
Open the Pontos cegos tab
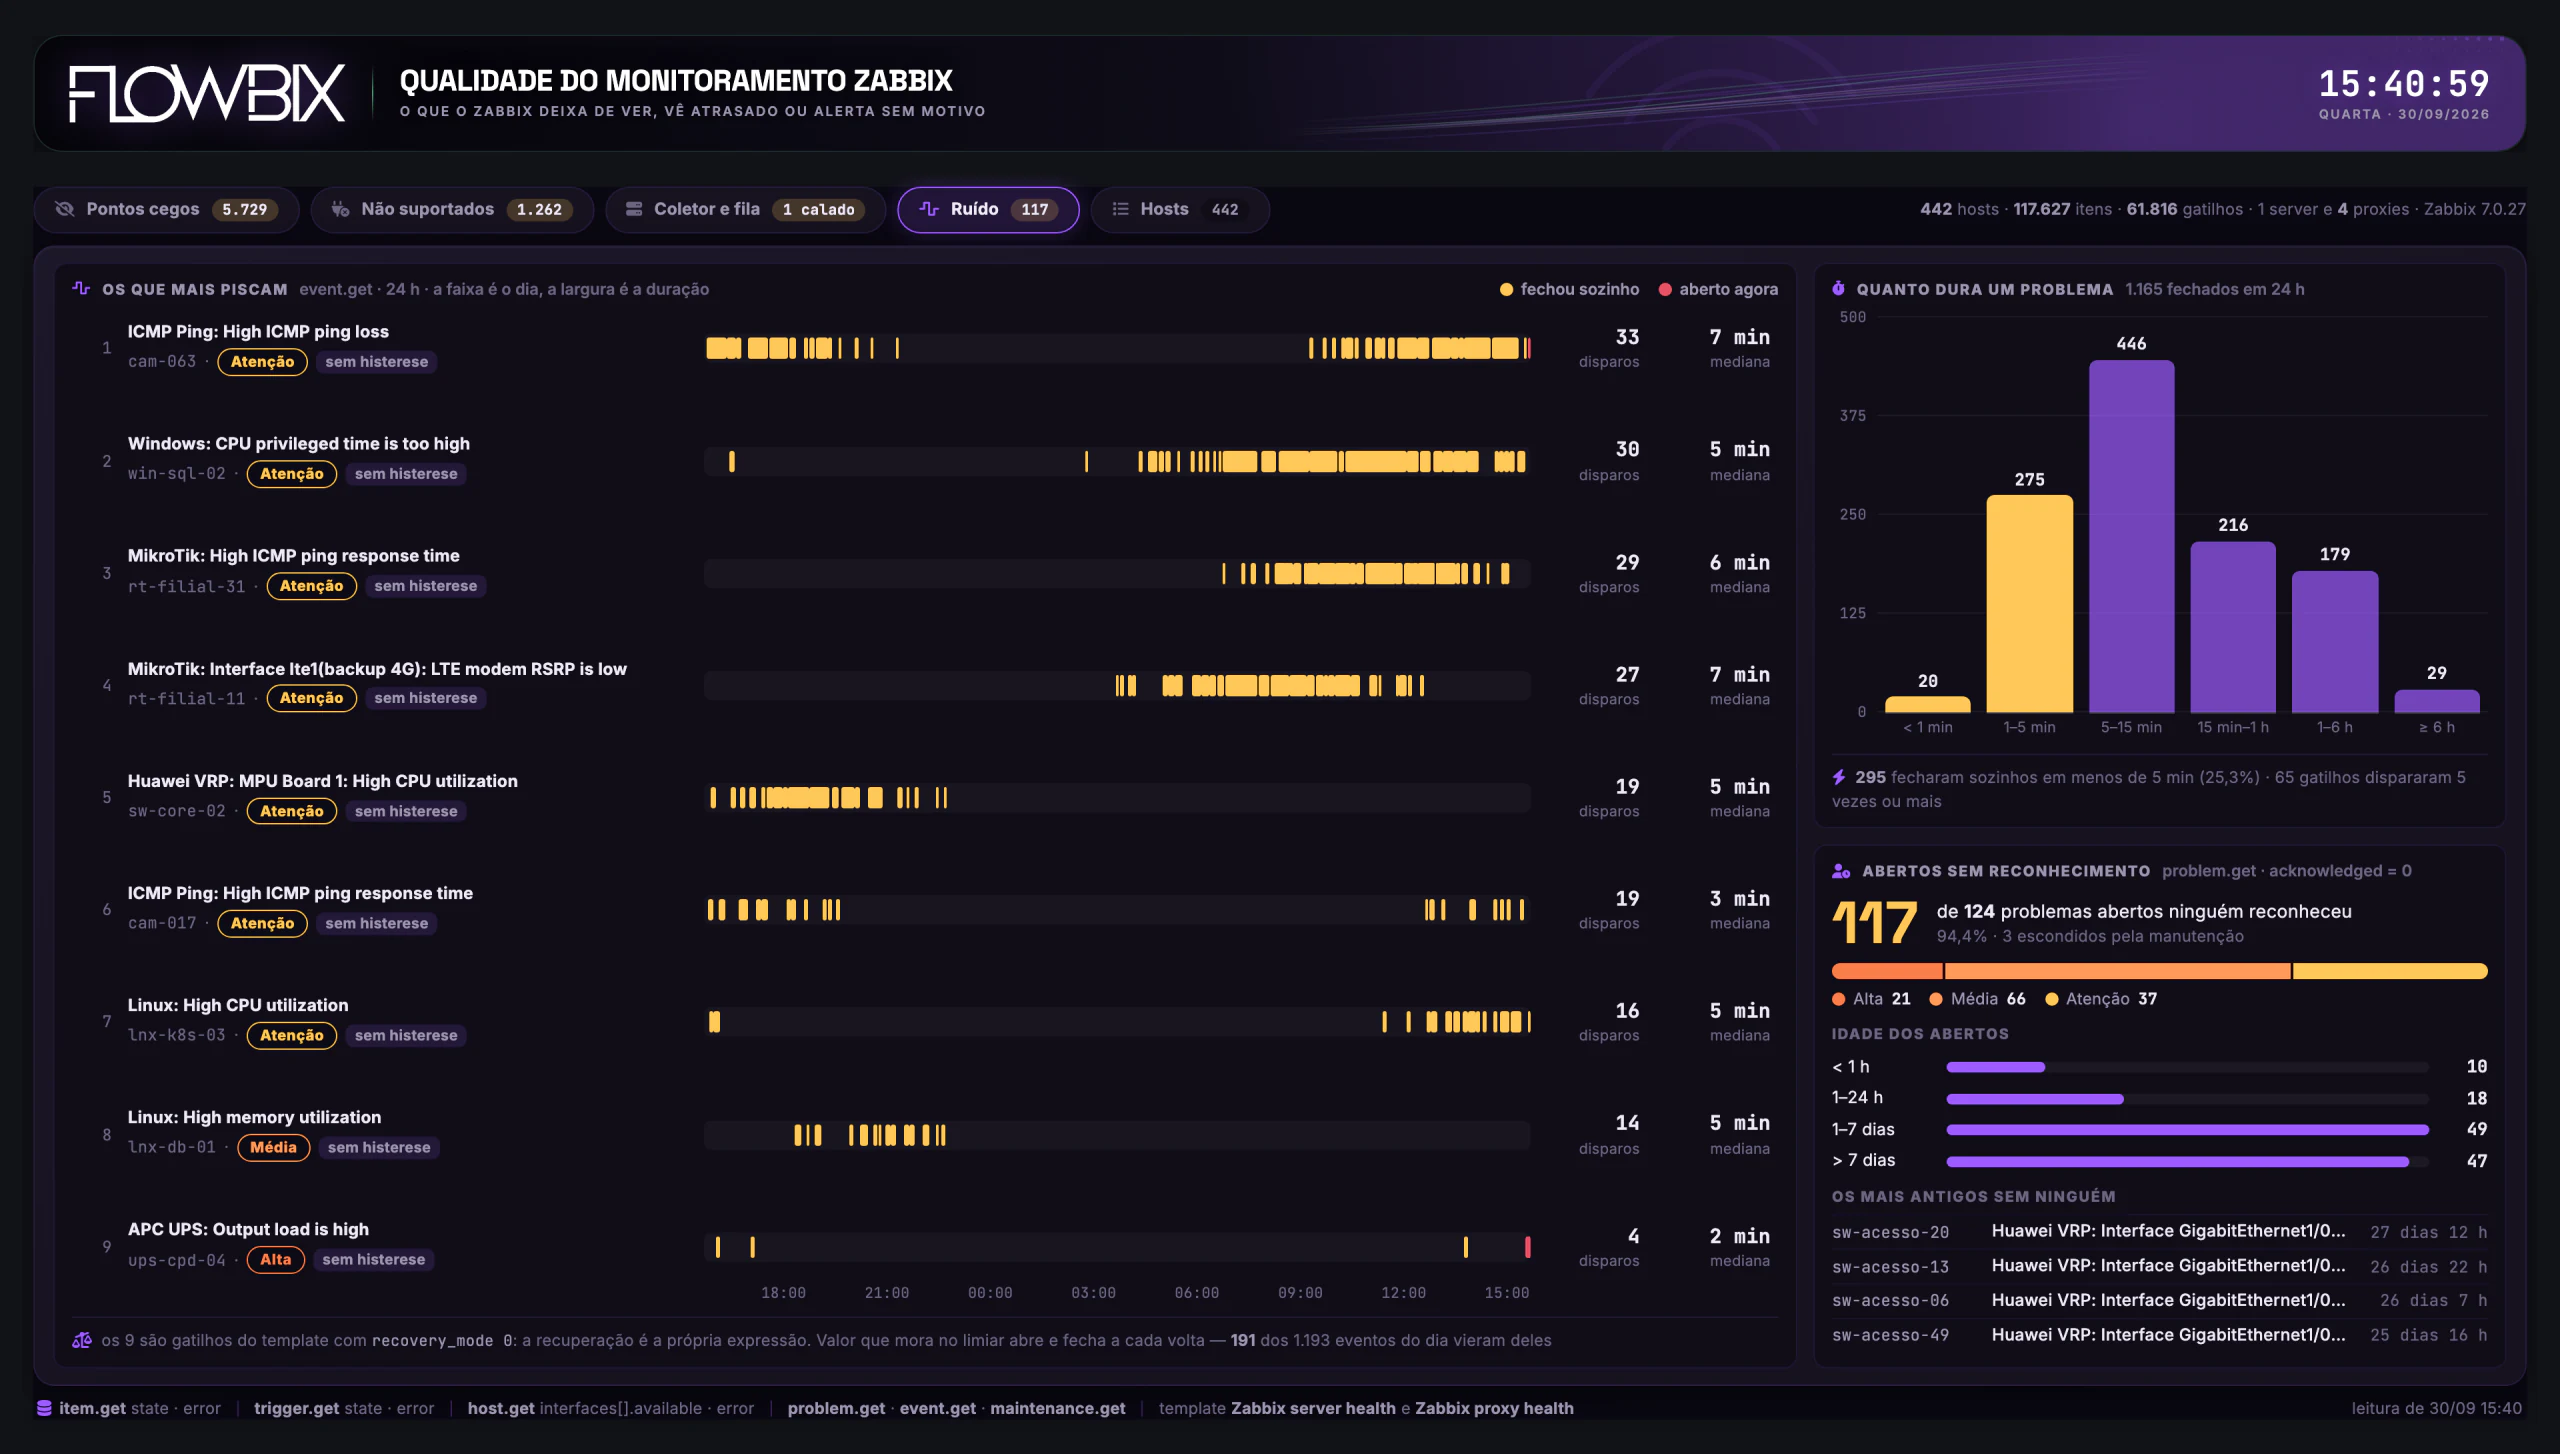click(166, 209)
